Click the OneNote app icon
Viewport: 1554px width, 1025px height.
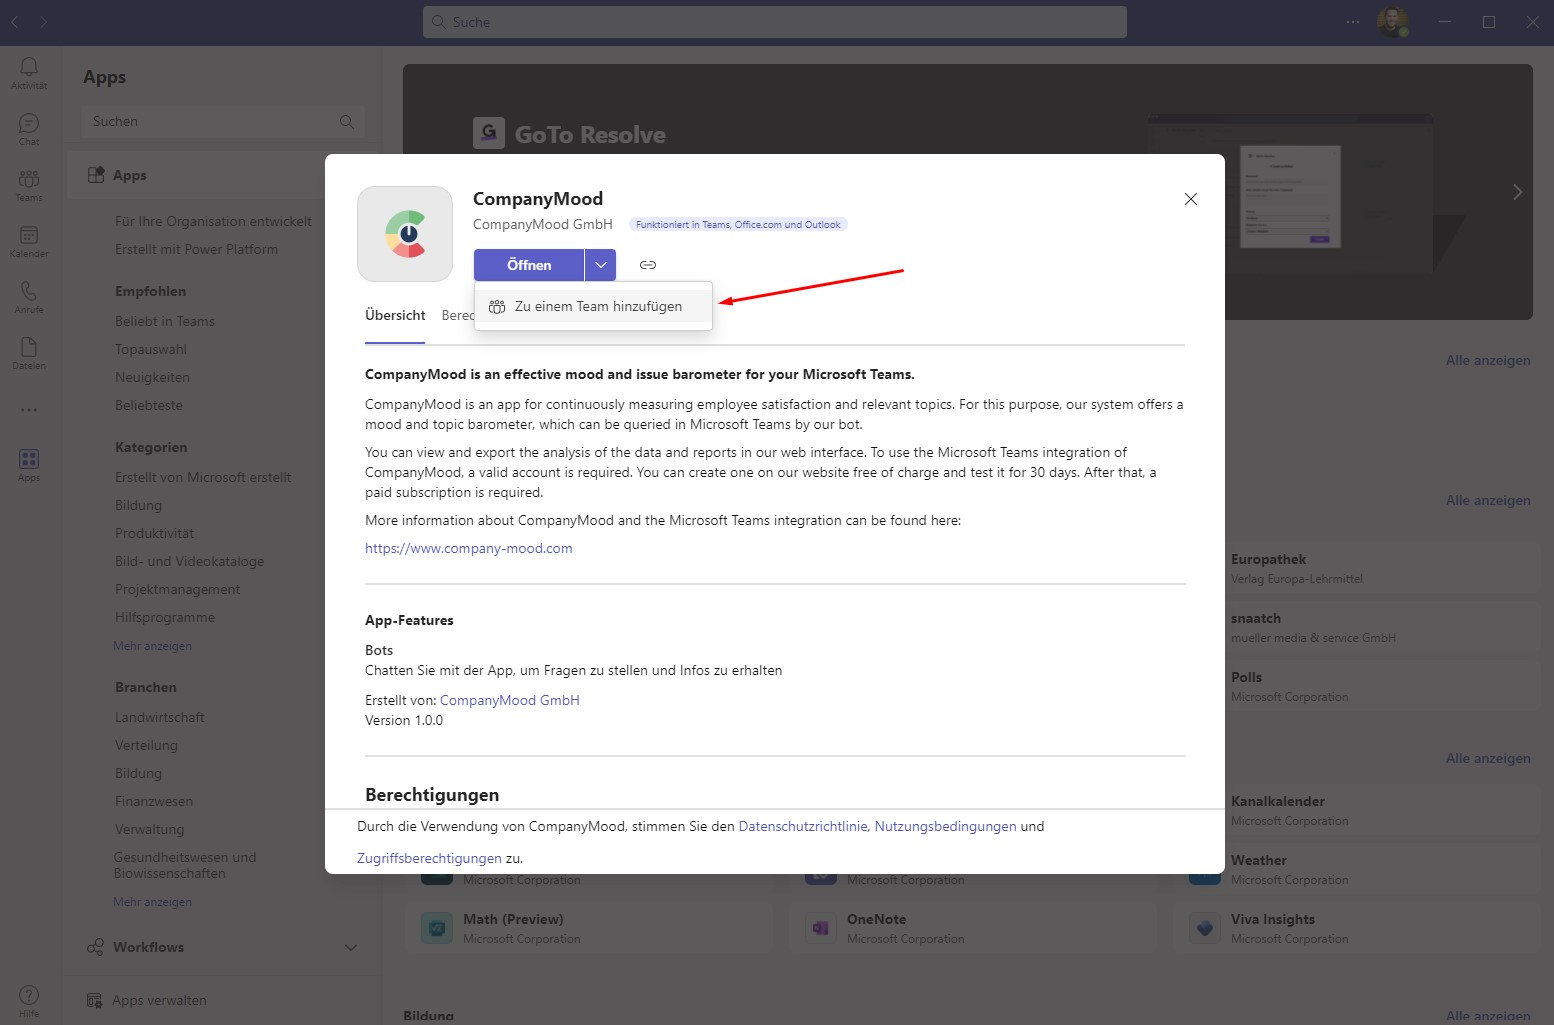pyautogui.click(x=821, y=928)
